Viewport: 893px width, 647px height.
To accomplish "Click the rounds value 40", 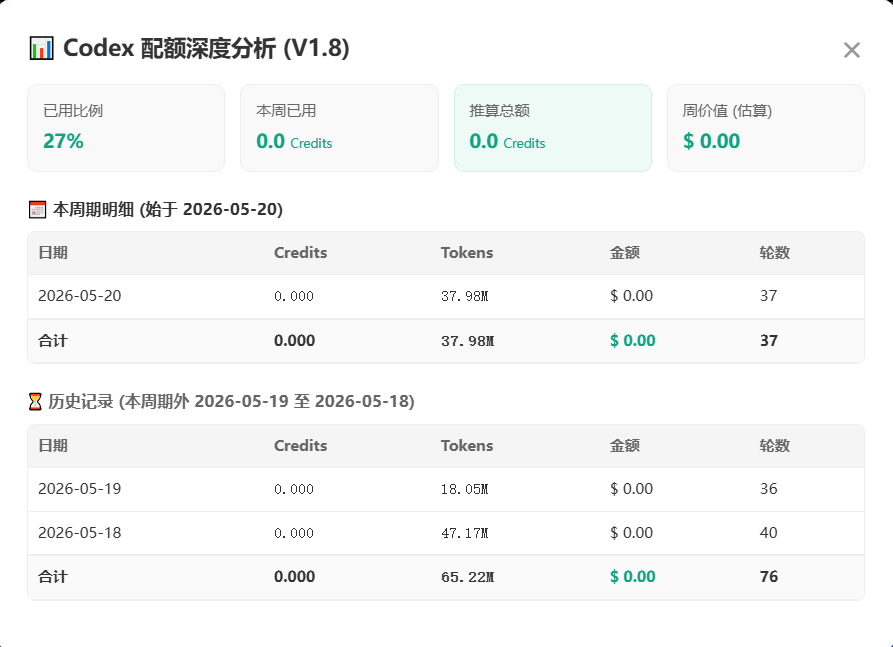I will tap(768, 533).
